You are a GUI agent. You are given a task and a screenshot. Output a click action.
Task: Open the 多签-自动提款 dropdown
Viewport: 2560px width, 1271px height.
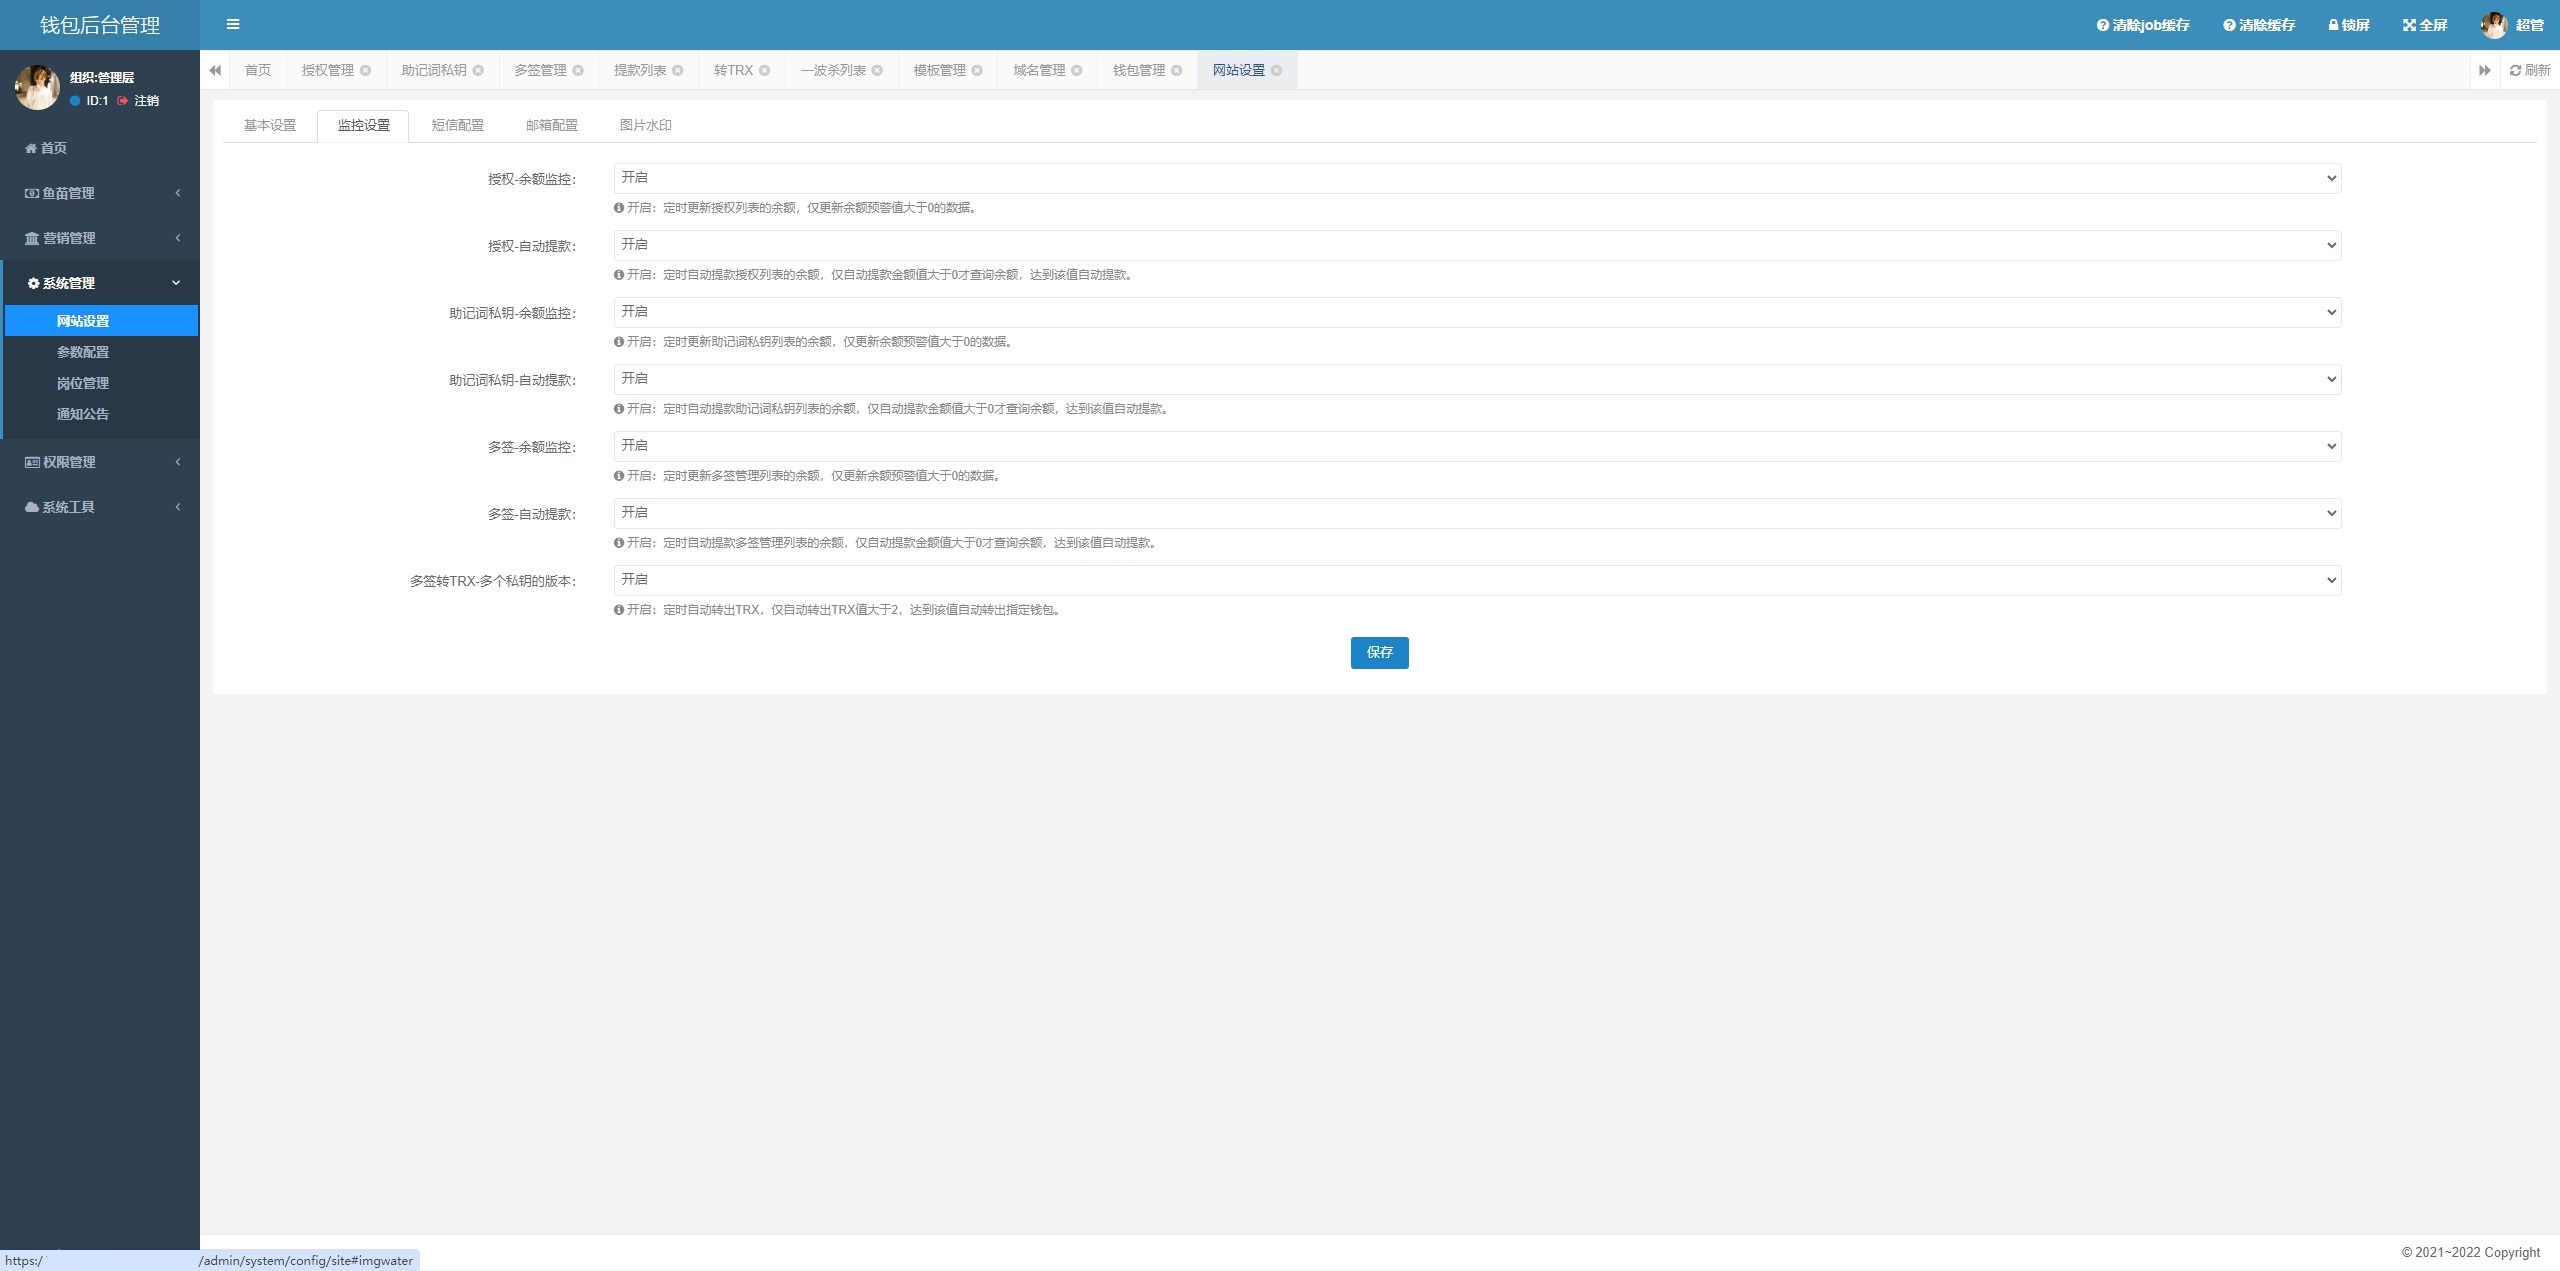point(1476,513)
